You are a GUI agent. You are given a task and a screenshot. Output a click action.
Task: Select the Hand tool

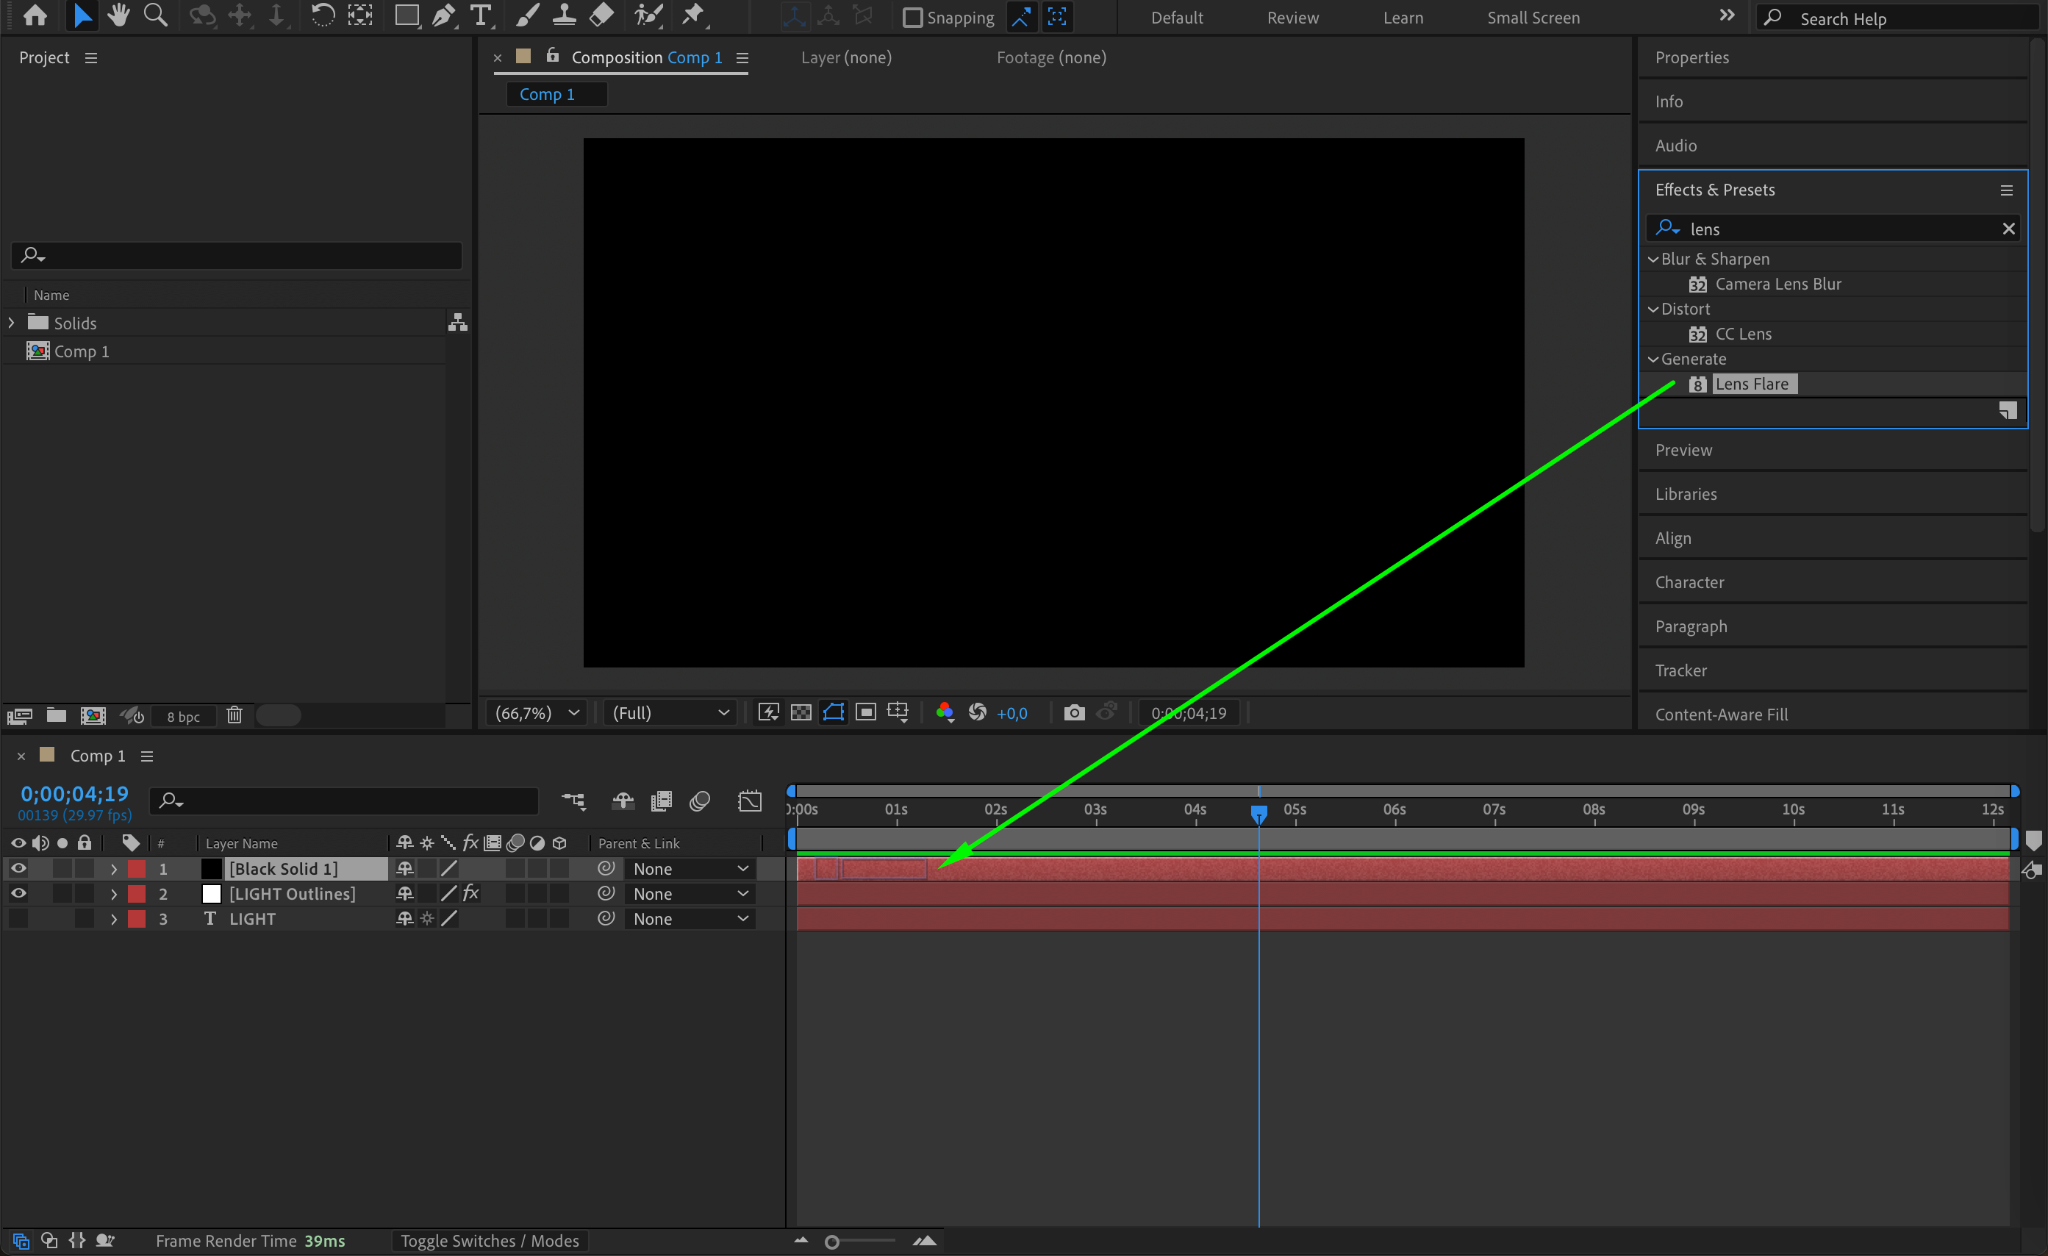click(119, 15)
